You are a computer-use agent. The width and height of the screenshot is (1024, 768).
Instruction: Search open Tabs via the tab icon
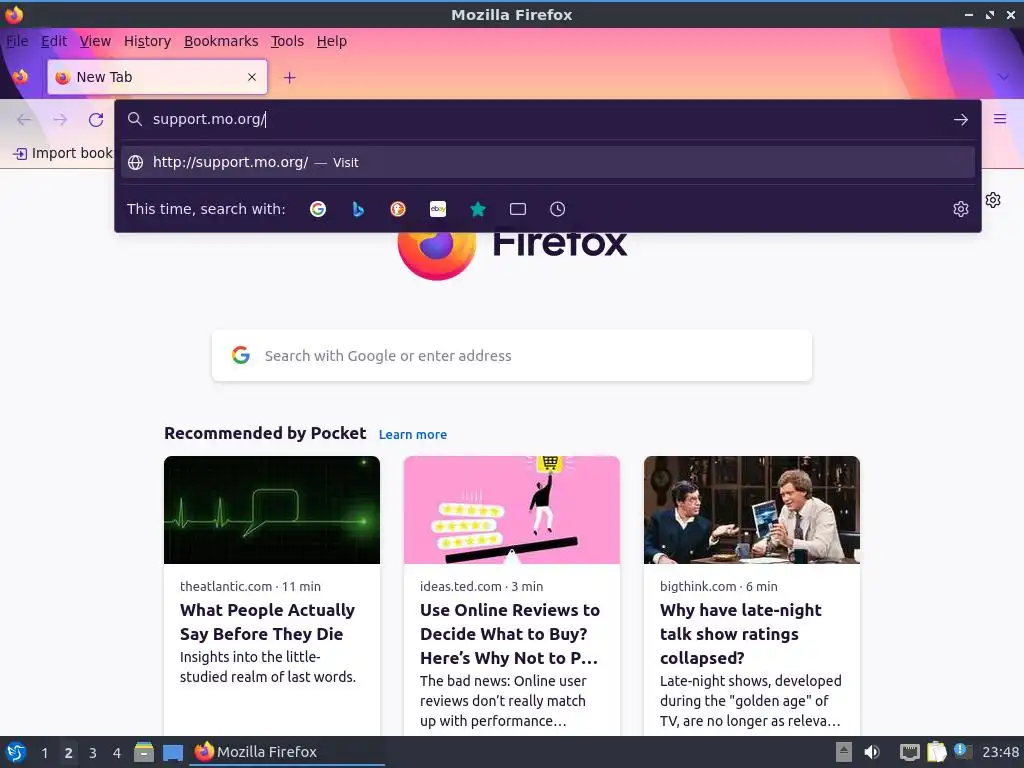tap(518, 209)
